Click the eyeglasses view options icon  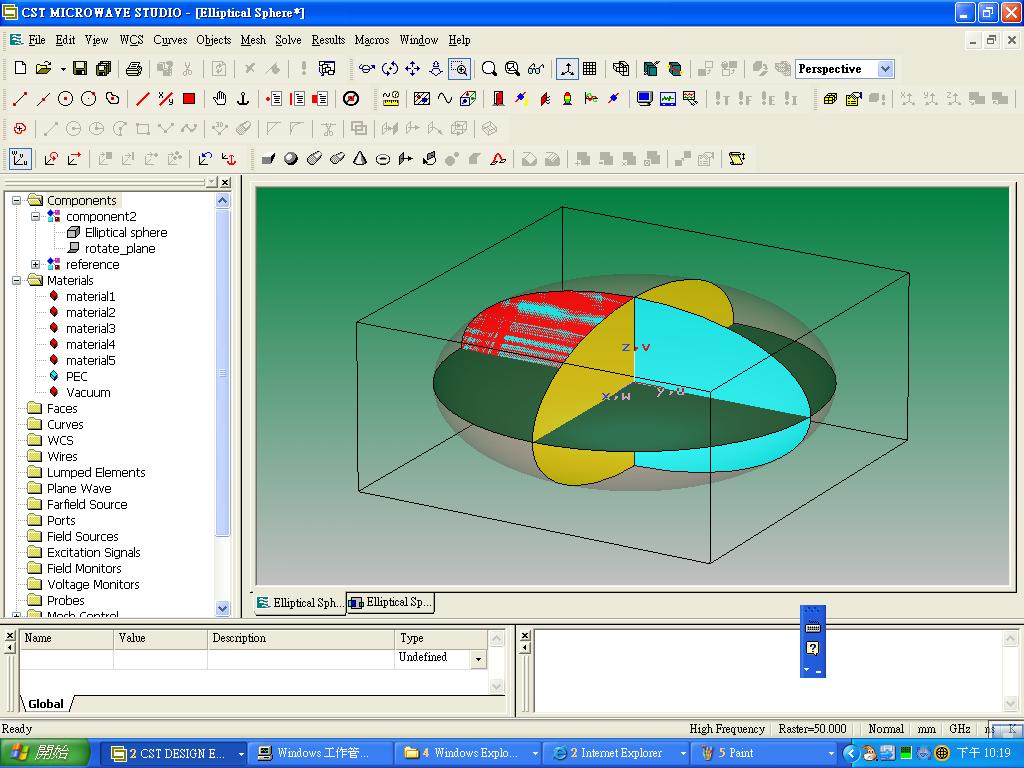(536, 68)
